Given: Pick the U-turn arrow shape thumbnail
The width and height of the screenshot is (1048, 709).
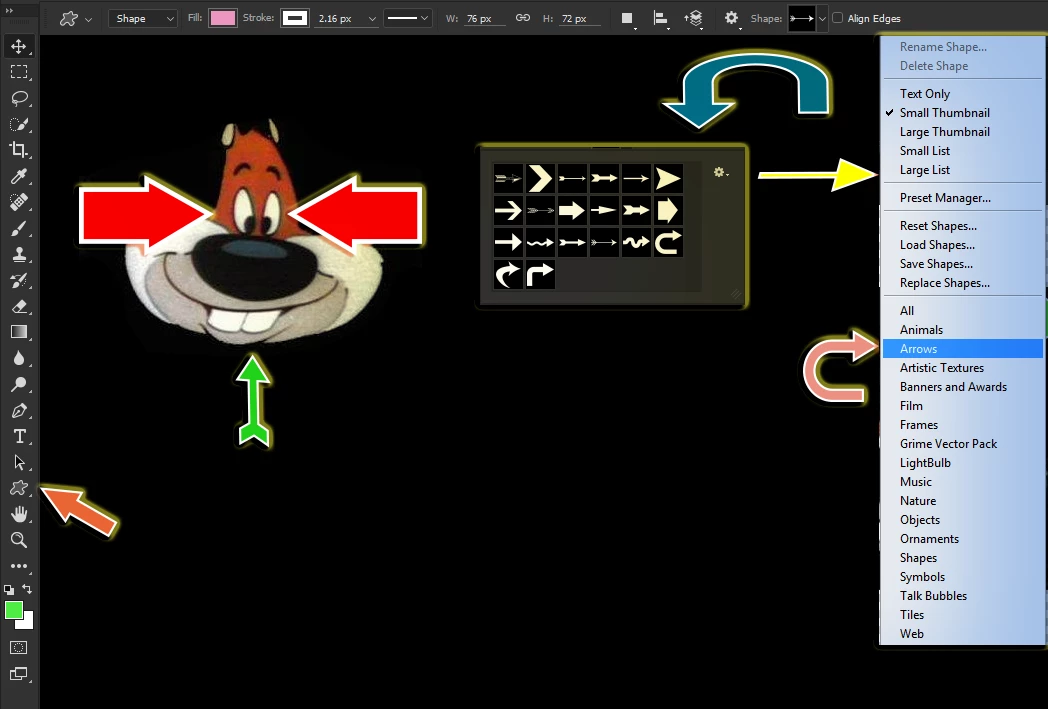Looking at the screenshot, I should [668, 242].
